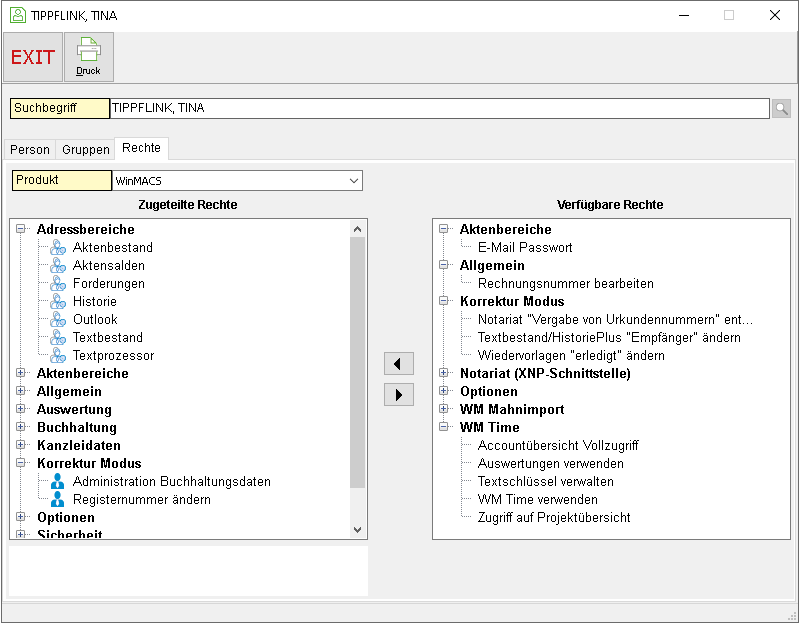This screenshot has width=800, height=624.
Task: Click the Zugeteilte Rechte scrollbar thumb
Action: [358, 362]
